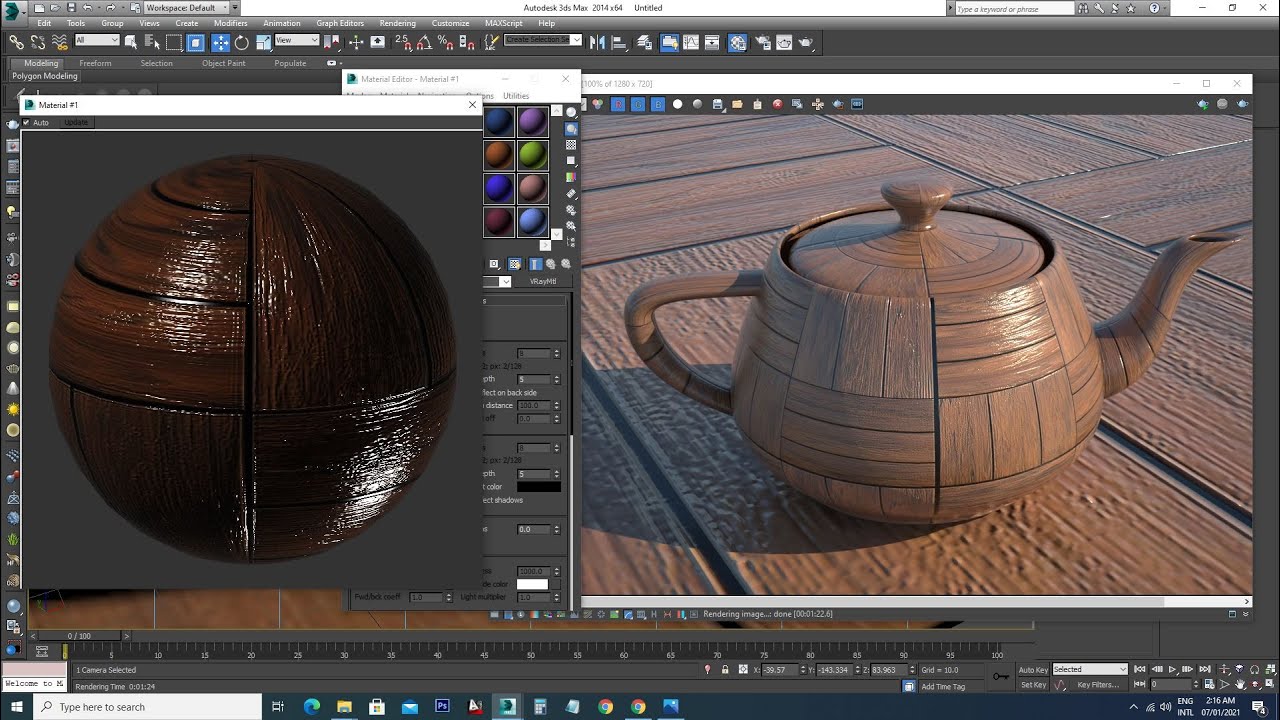Select the Move transform tool
This screenshot has height=720, width=1280.
[219, 43]
